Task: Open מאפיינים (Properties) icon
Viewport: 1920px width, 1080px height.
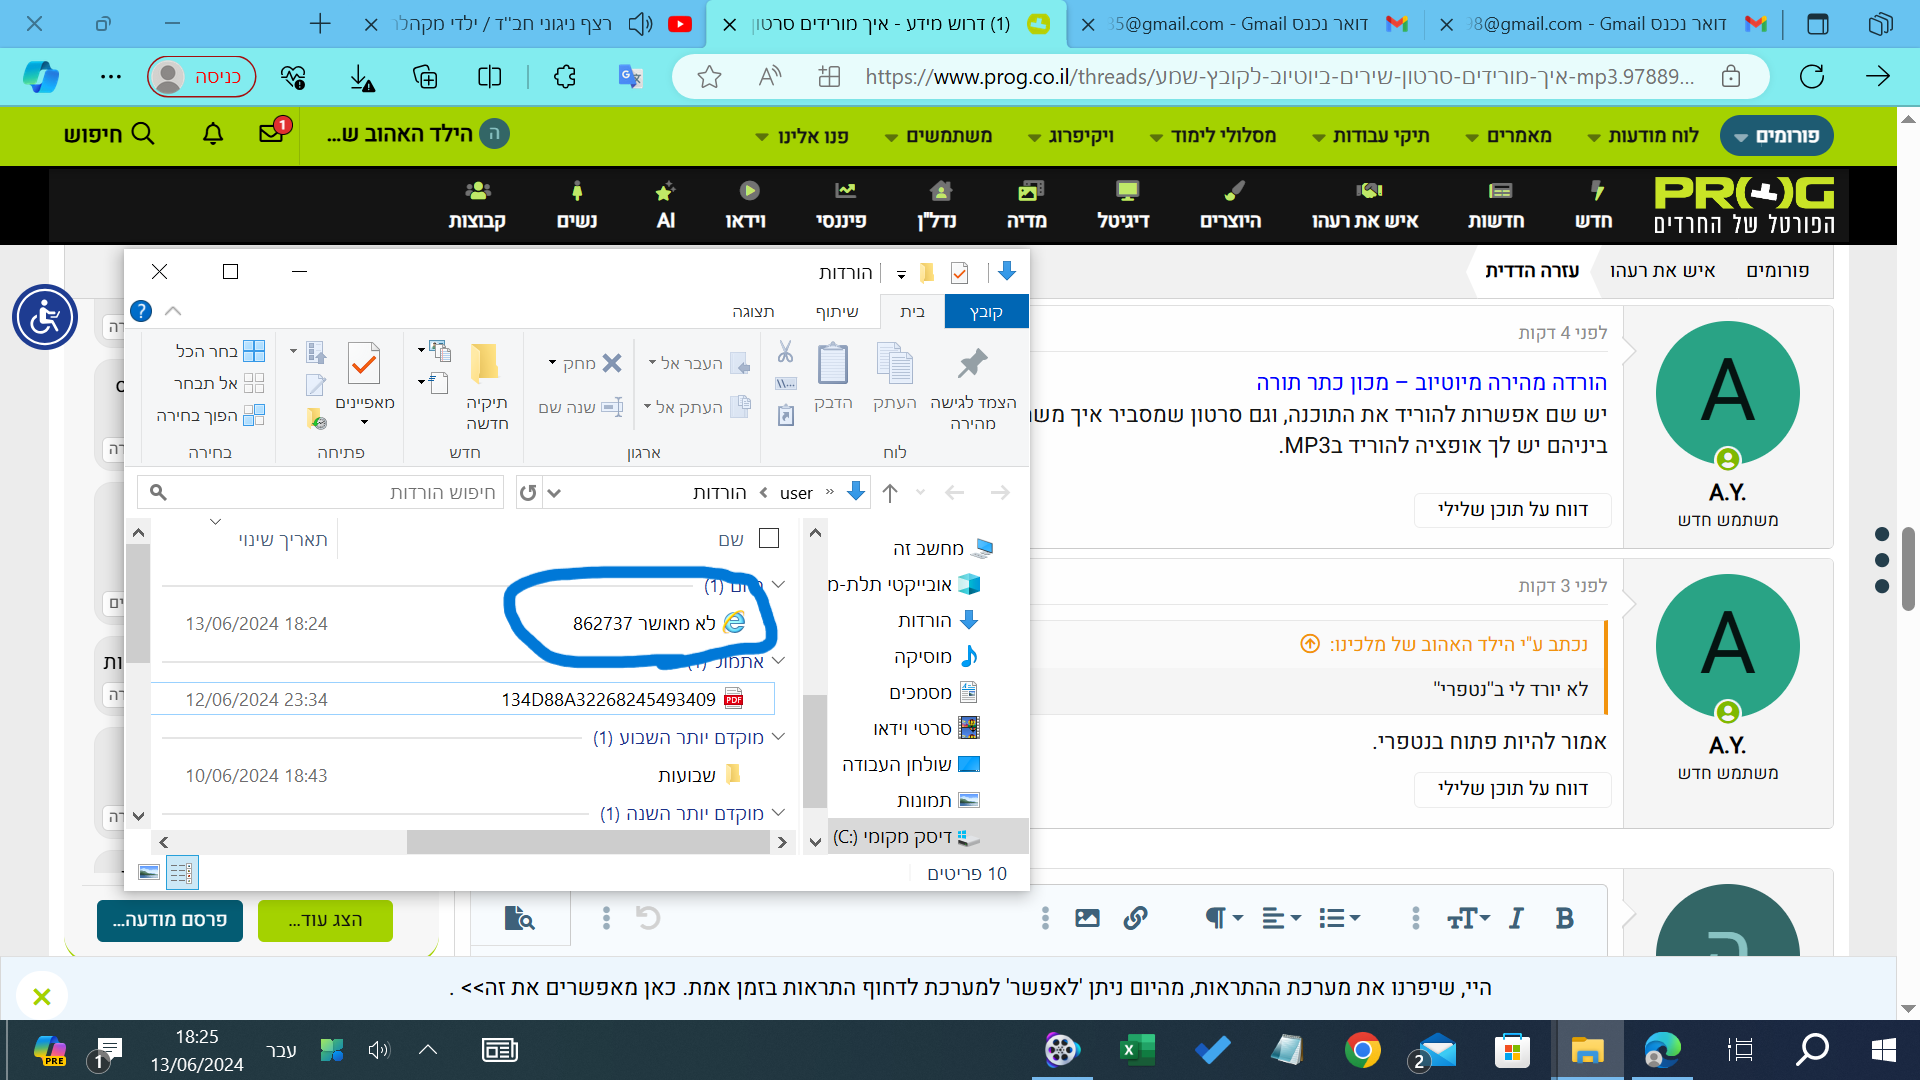Action: (365, 365)
